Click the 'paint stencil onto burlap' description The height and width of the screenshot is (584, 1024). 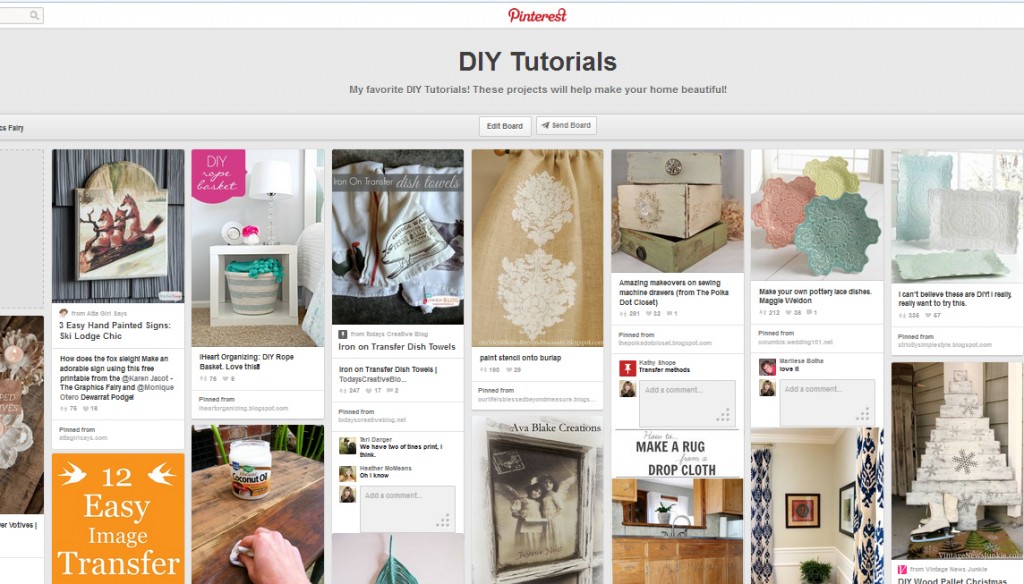pyautogui.click(x=520, y=358)
